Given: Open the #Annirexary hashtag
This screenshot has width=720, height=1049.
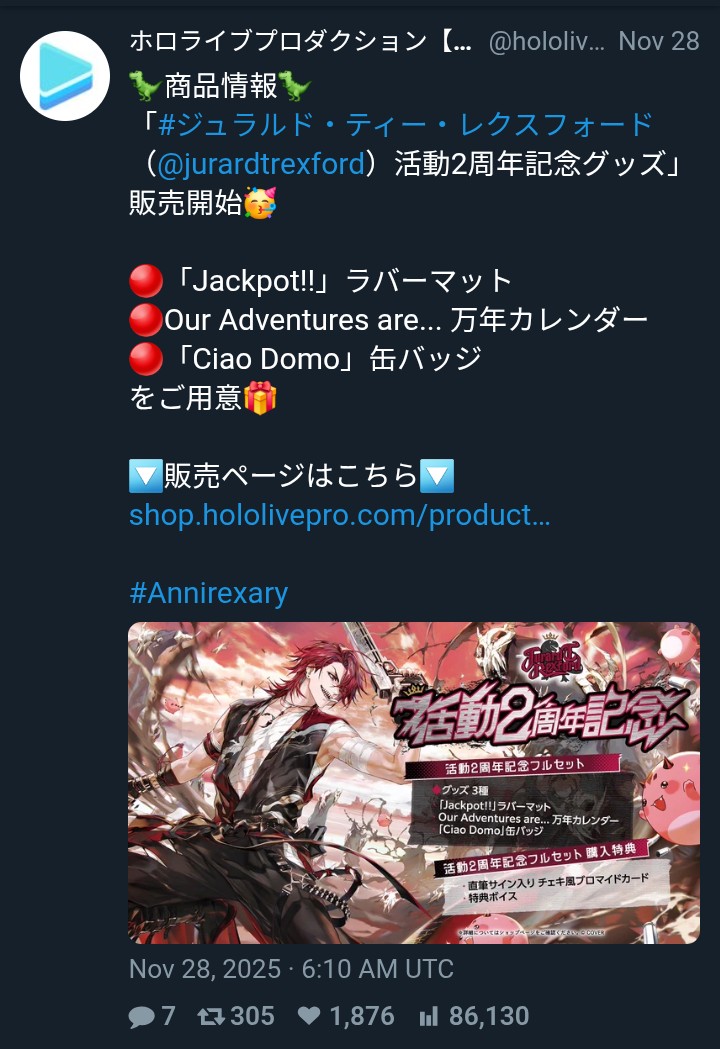Looking at the screenshot, I should pos(208,593).
